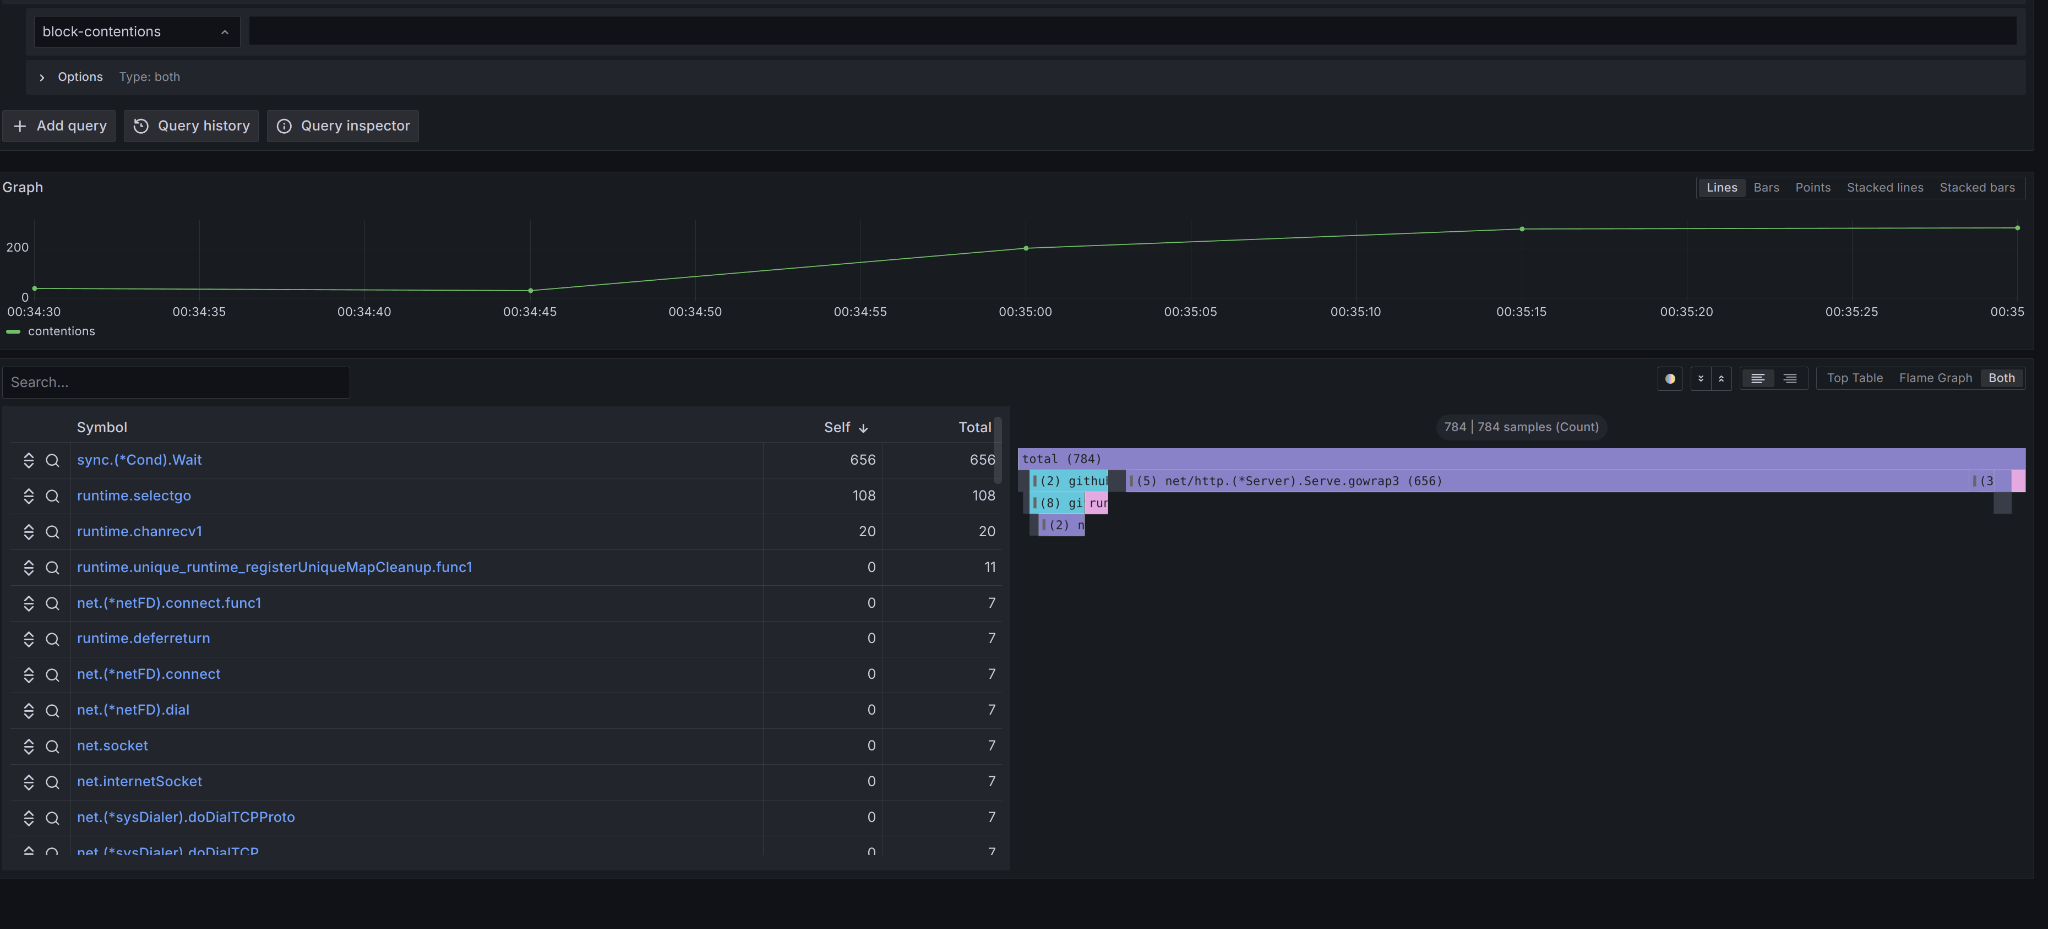Expand all groups in flame graph

tap(1700, 379)
